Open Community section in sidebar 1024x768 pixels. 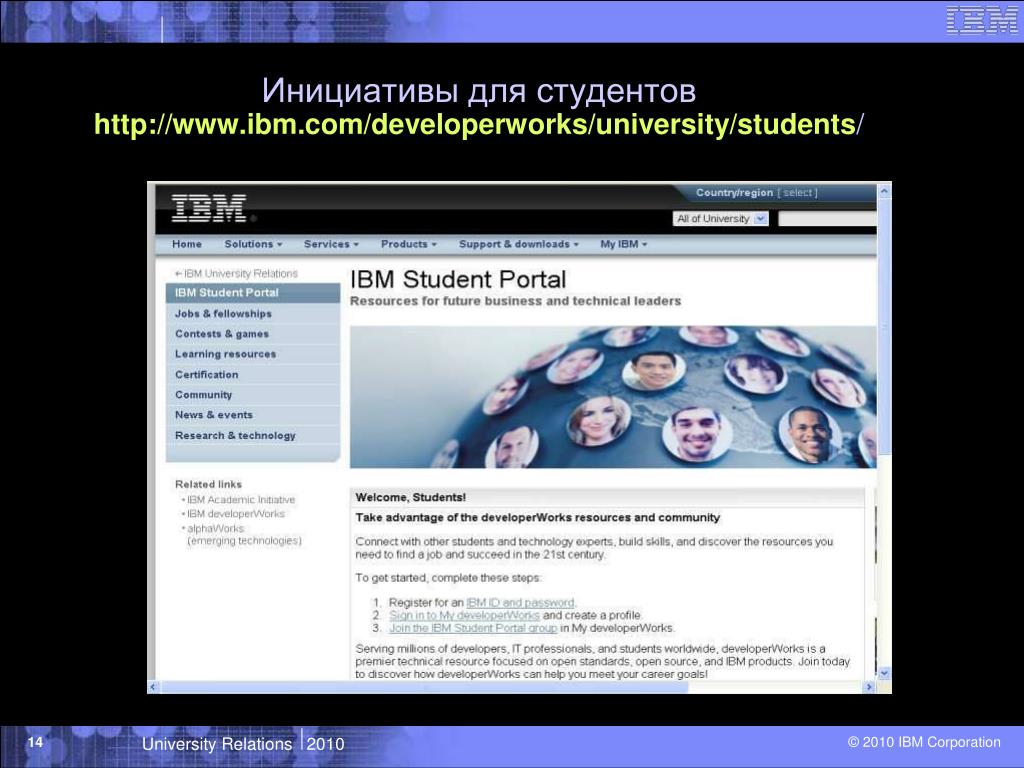pos(253,395)
